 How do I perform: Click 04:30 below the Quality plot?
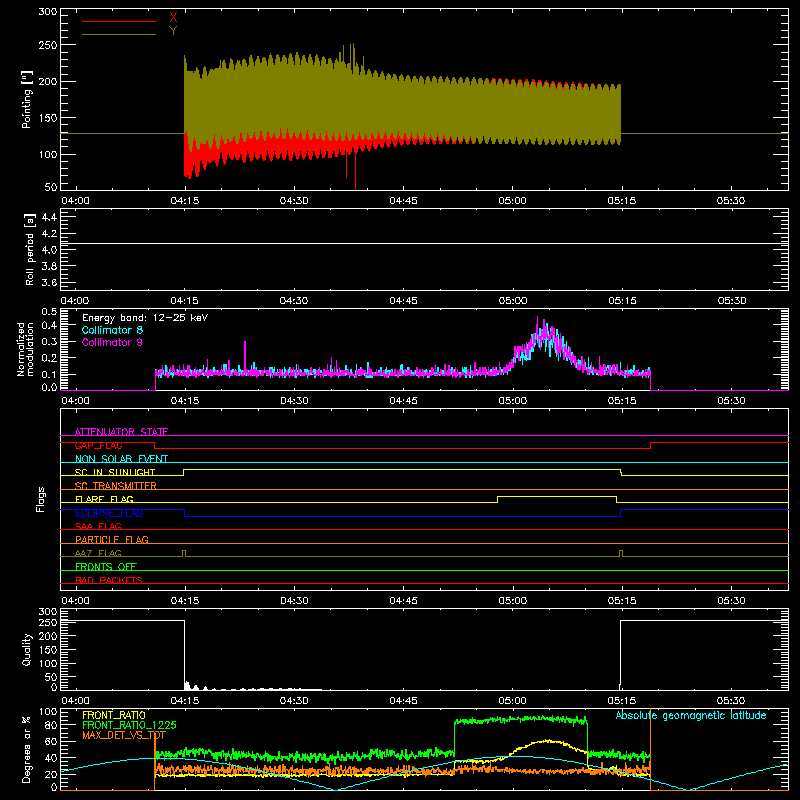(294, 701)
